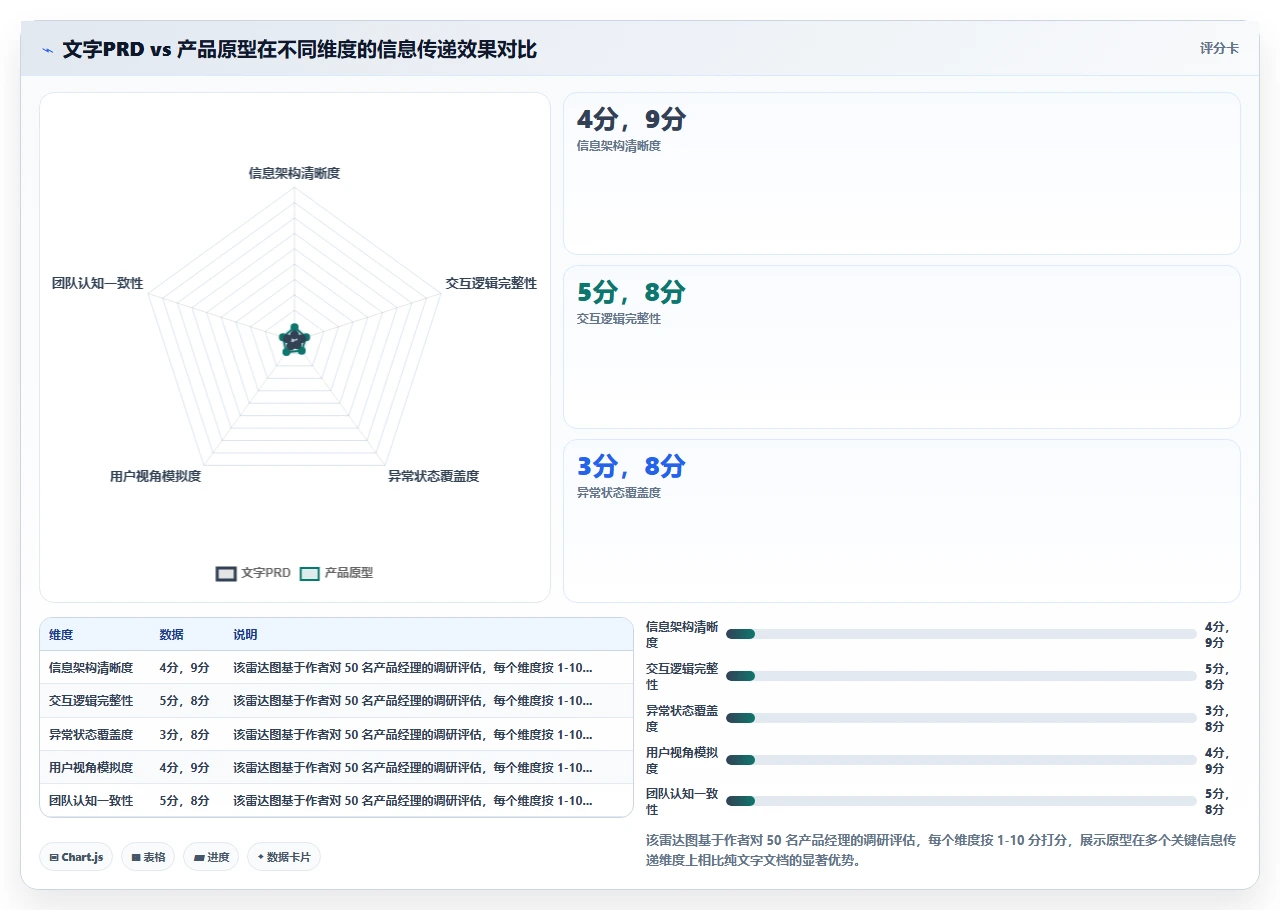The height and width of the screenshot is (910, 1280).
Task: Click the blue 3分，8分 score in the third card
Action: (631, 466)
